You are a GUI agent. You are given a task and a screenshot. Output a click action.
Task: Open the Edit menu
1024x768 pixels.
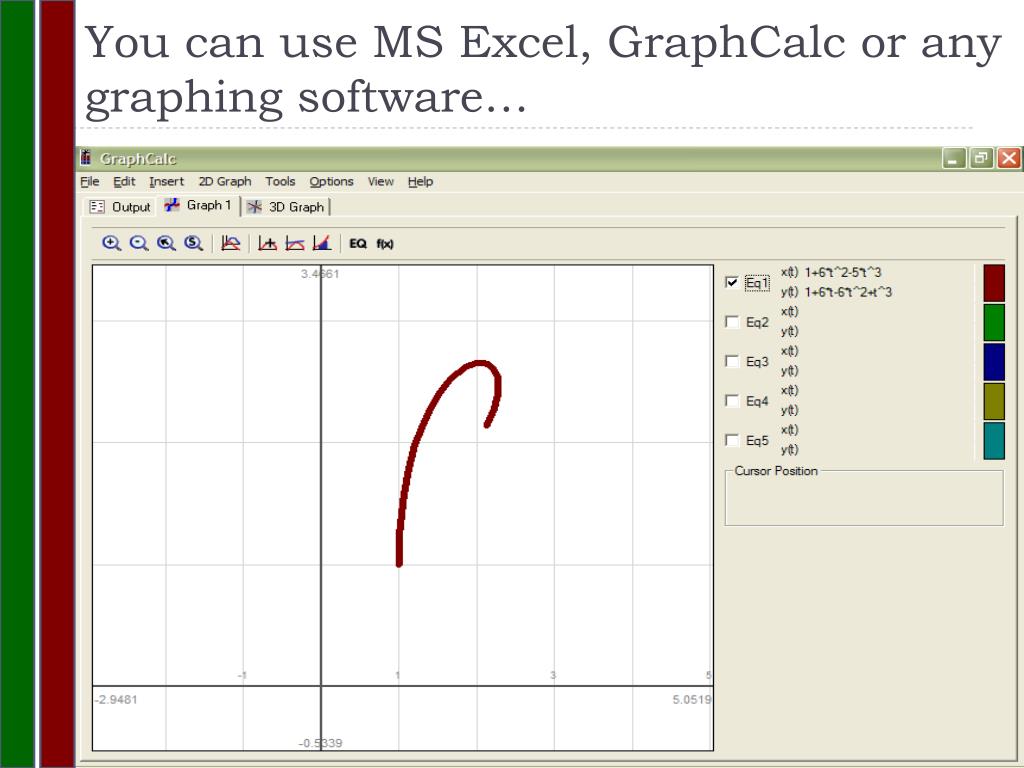pos(124,182)
